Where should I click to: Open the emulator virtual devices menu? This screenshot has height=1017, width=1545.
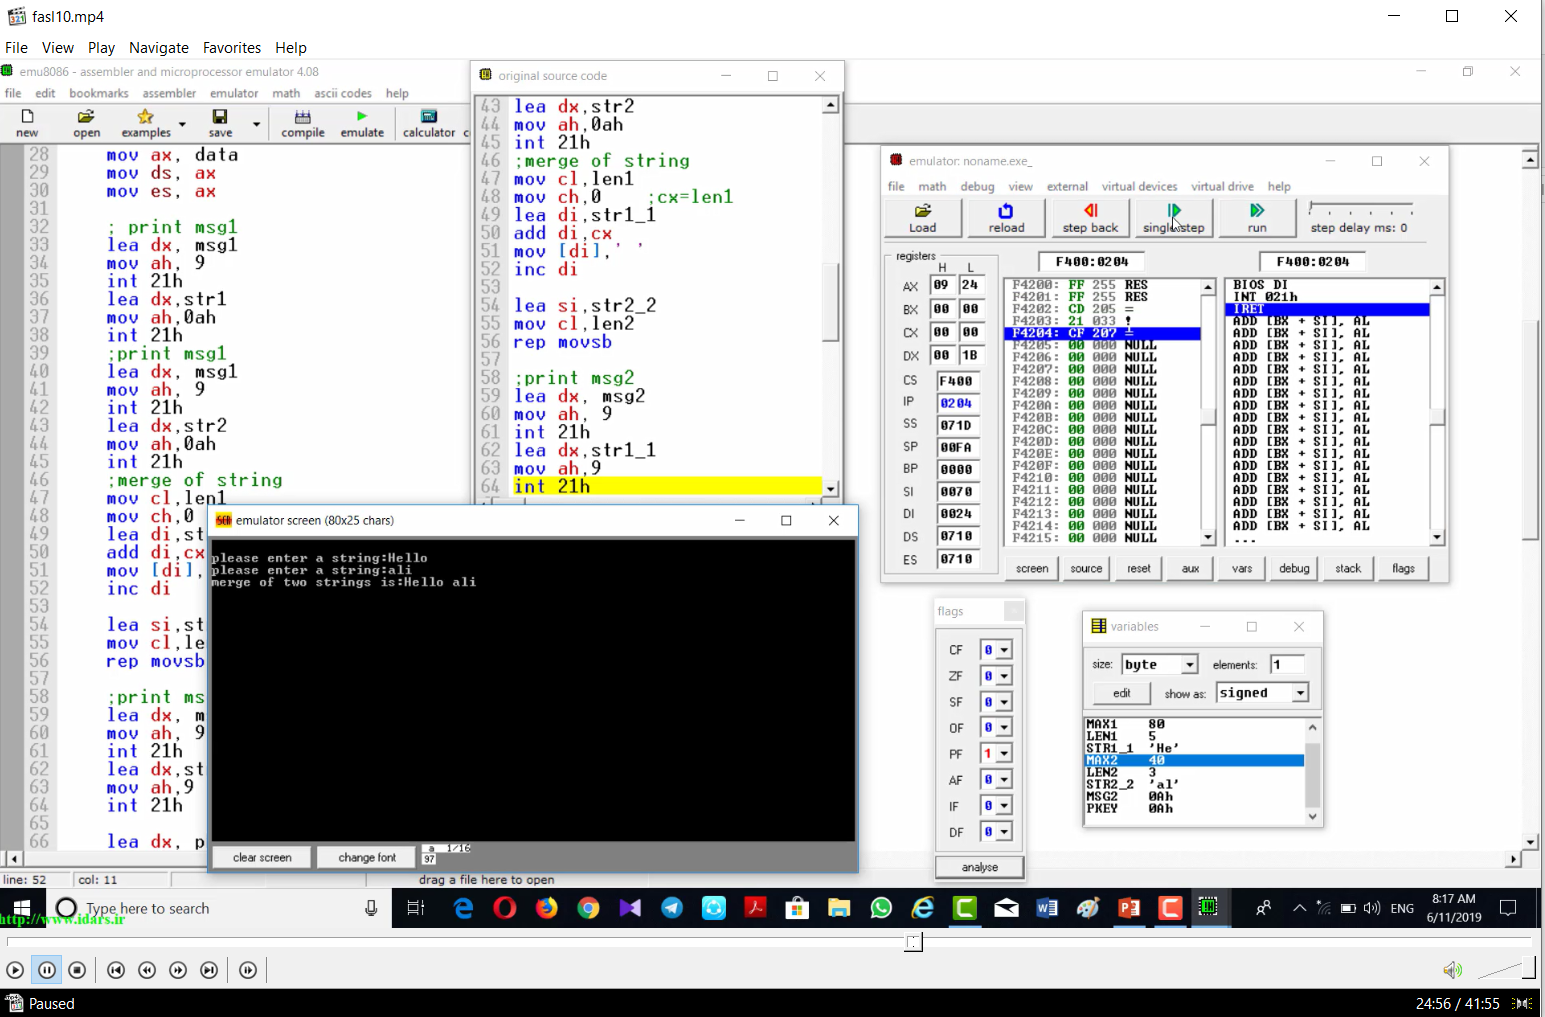[1139, 187]
